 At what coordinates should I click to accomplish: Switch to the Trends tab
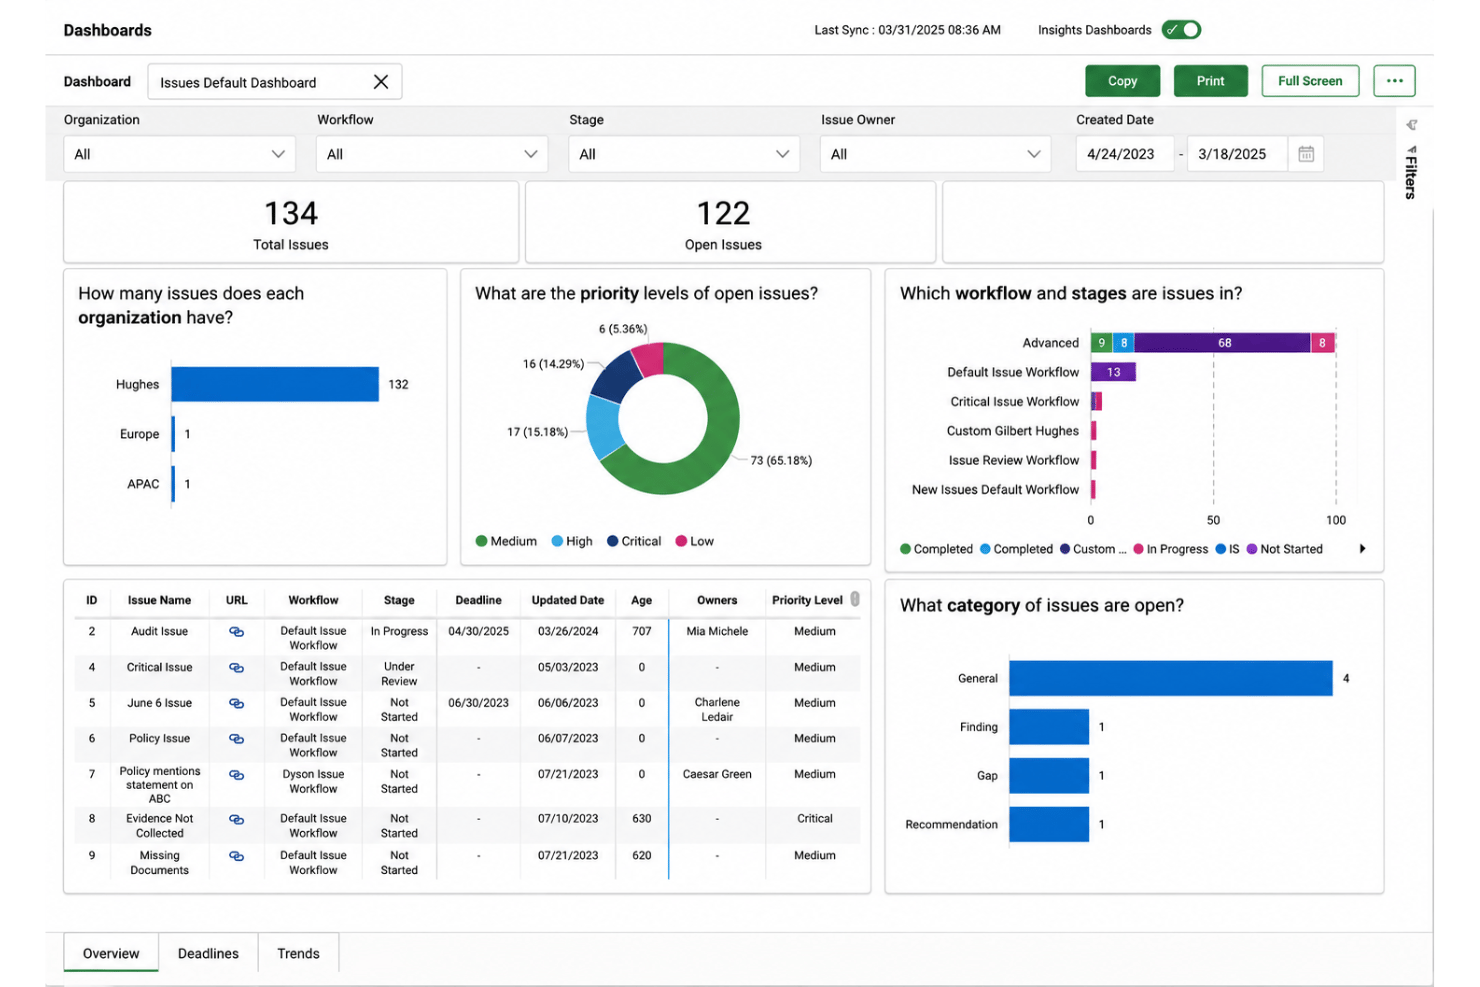[x=298, y=953]
